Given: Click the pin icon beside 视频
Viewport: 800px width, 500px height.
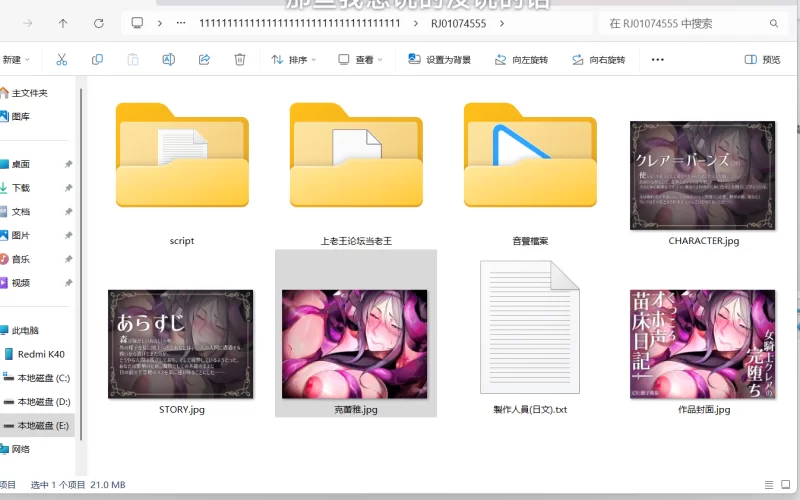Looking at the screenshot, I should (x=68, y=283).
